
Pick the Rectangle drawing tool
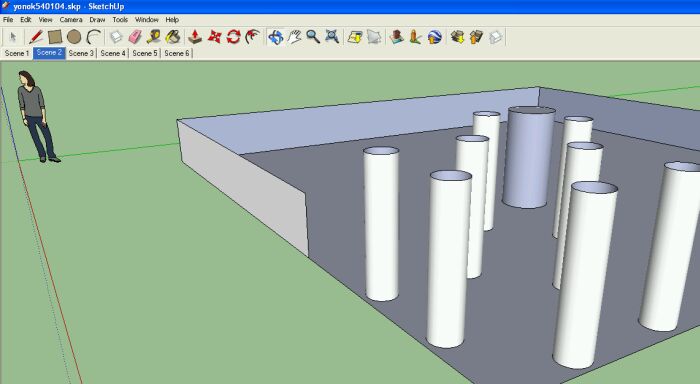tap(54, 37)
